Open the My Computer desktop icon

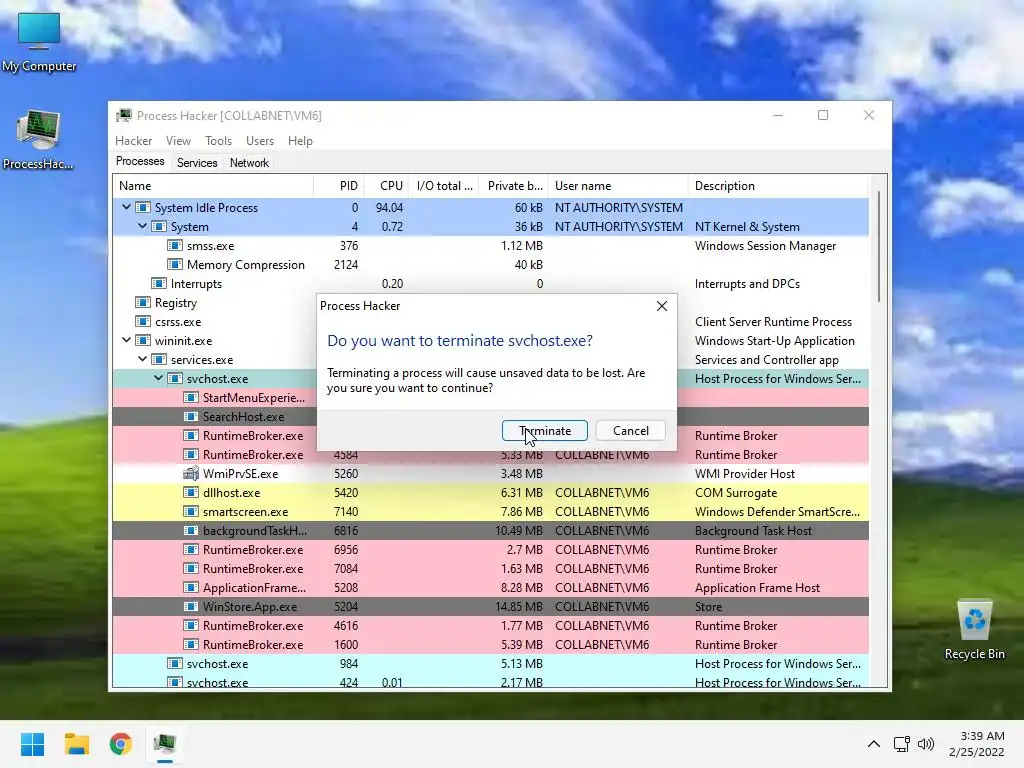39,42
